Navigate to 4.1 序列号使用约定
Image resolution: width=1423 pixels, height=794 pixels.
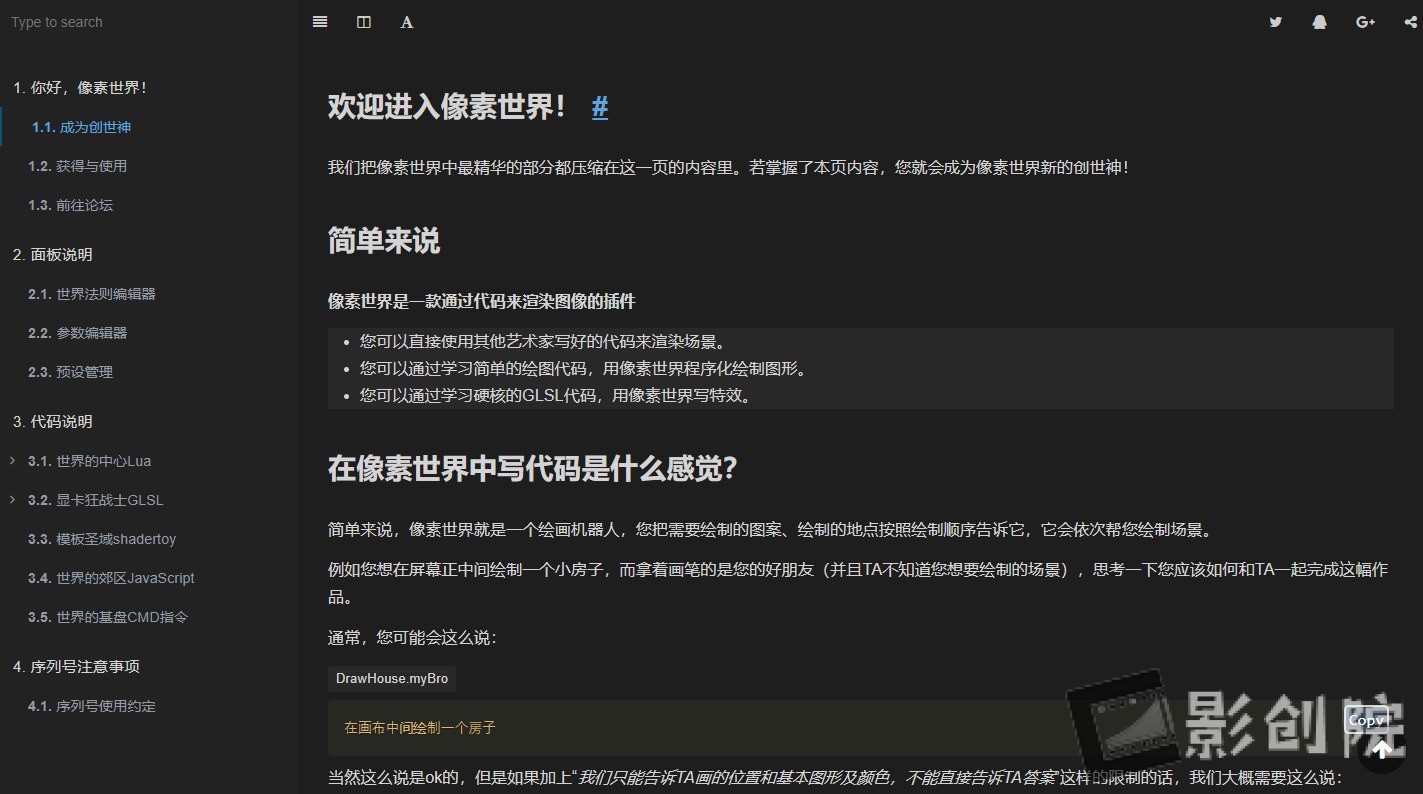92,706
